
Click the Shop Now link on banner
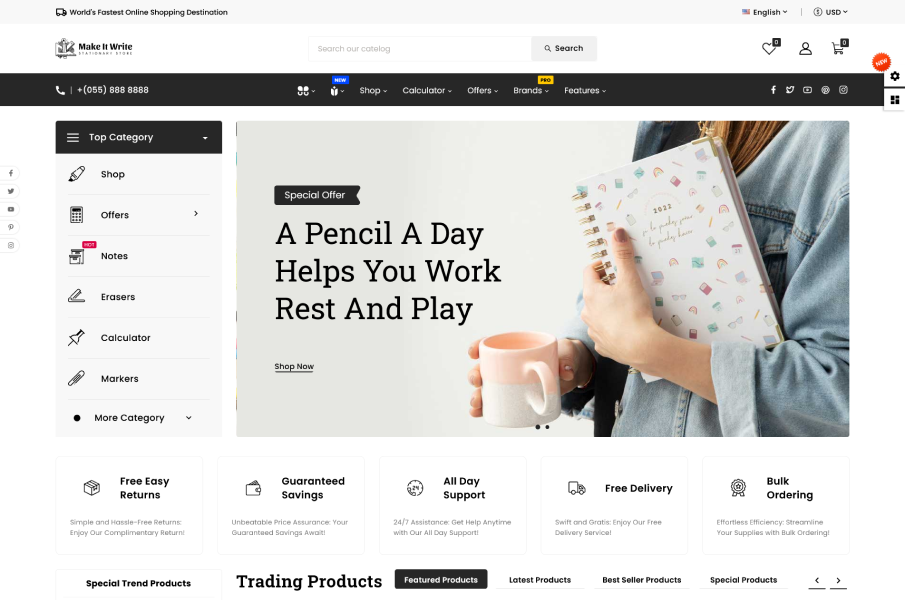point(294,366)
